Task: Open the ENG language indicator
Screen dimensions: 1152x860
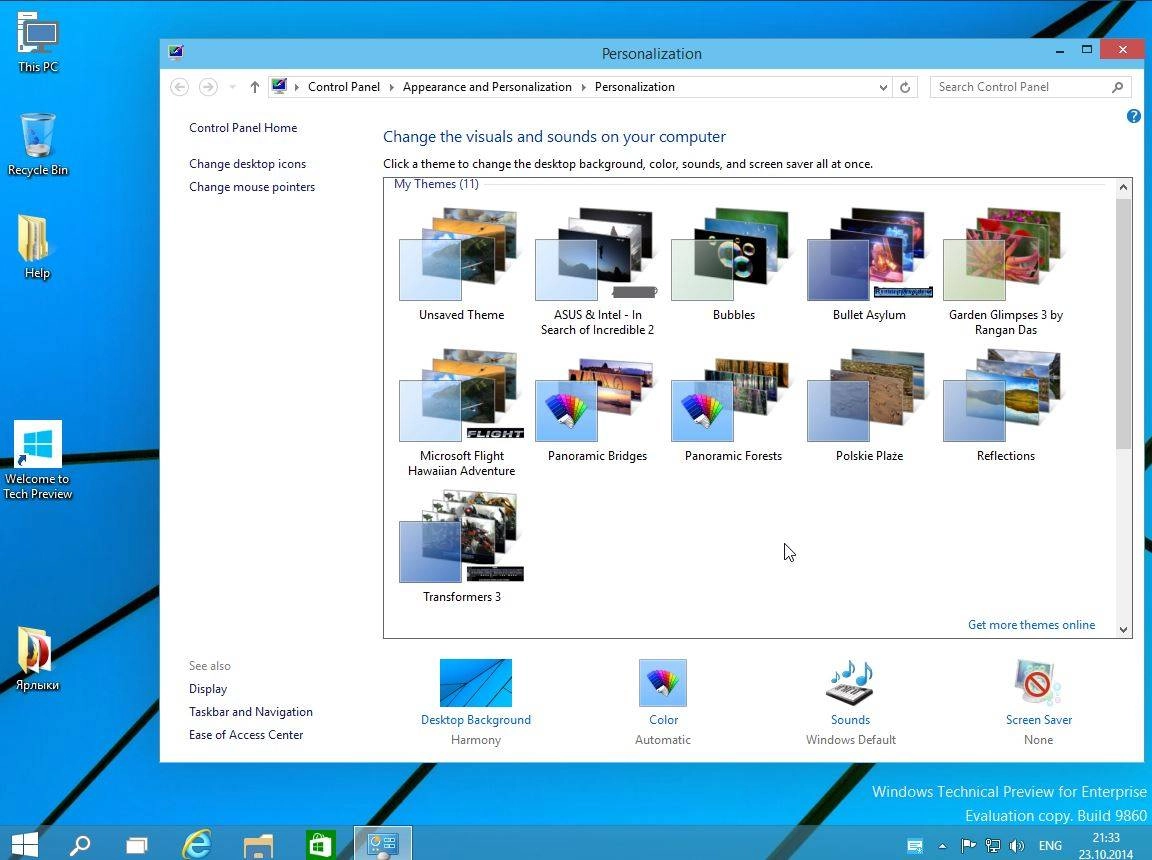Action: tap(1051, 846)
